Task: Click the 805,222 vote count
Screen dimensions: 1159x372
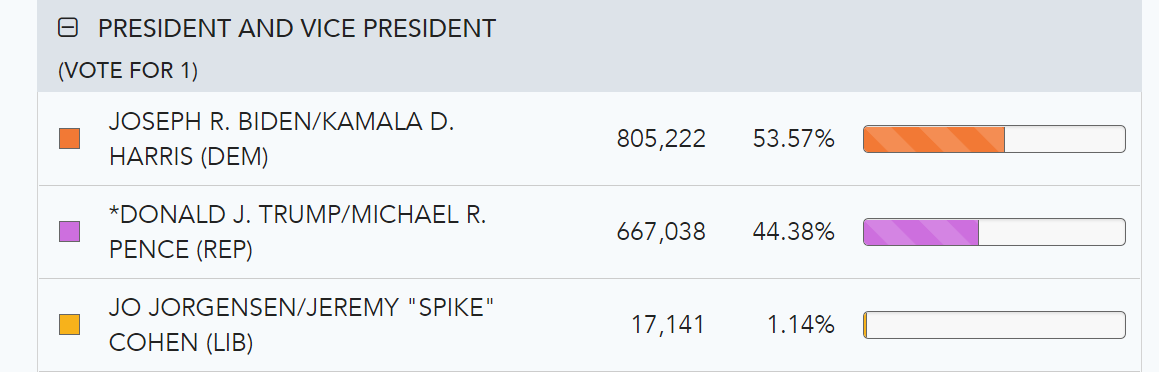Action: click(x=661, y=139)
